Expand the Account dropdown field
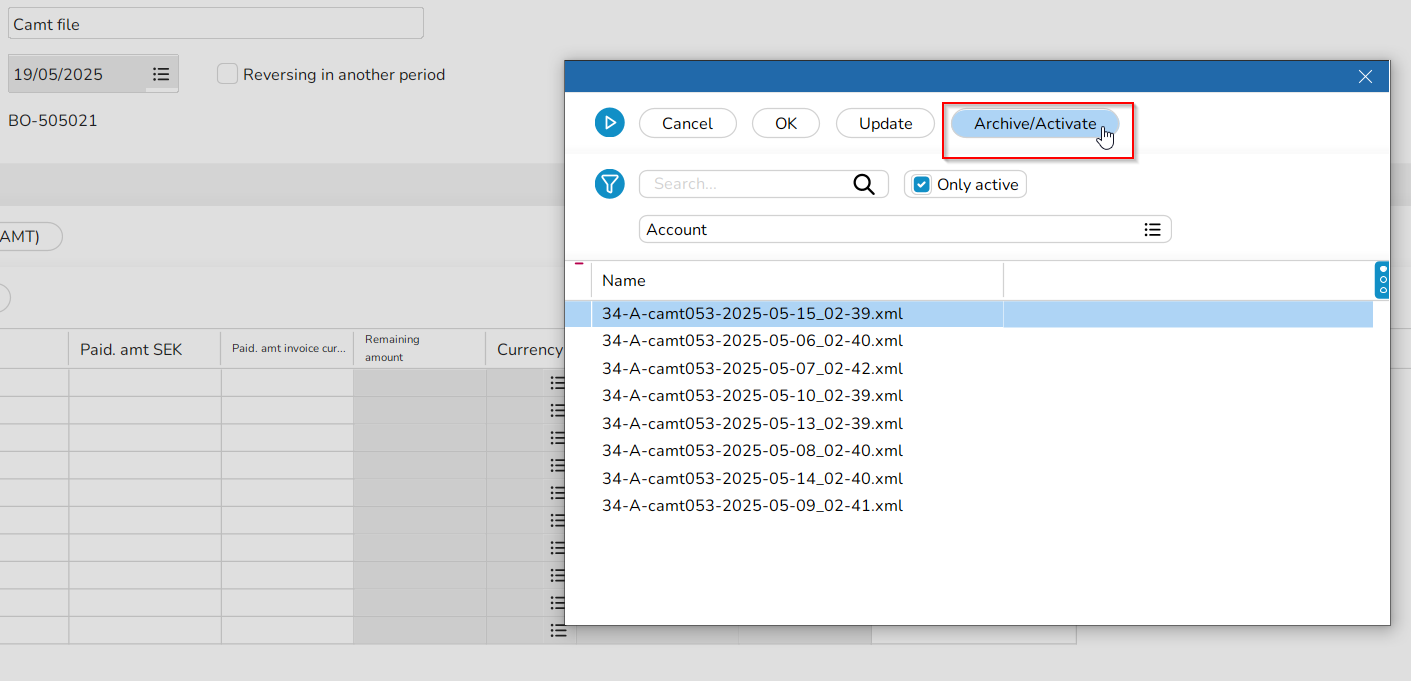Screen dimensions: 1411x681 (890, 230)
